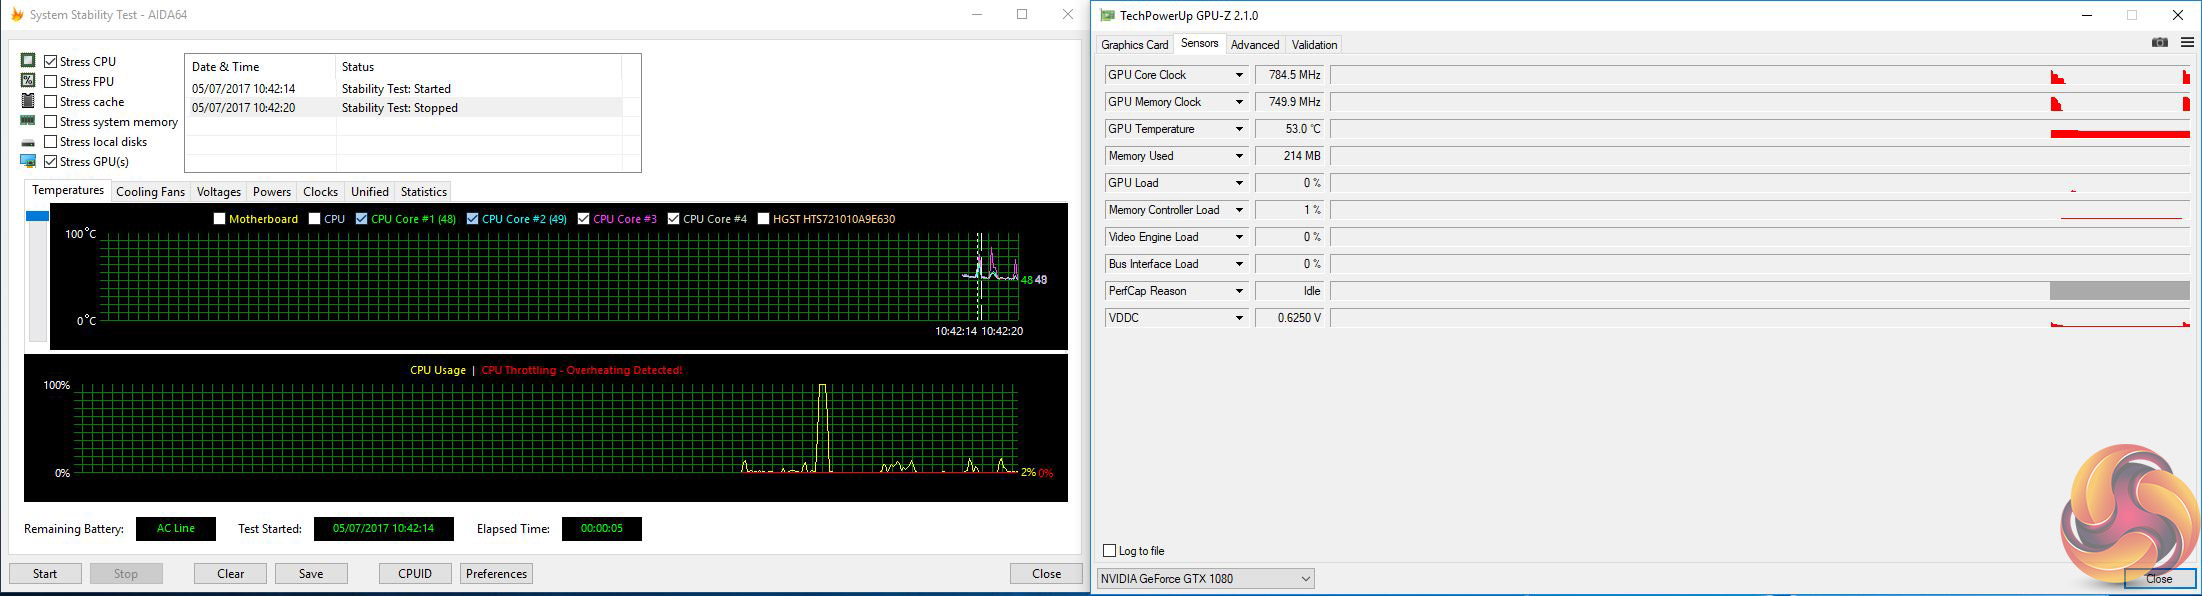
Task: Click the FPU icon beside Stress FPU
Action: [x=28, y=81]
